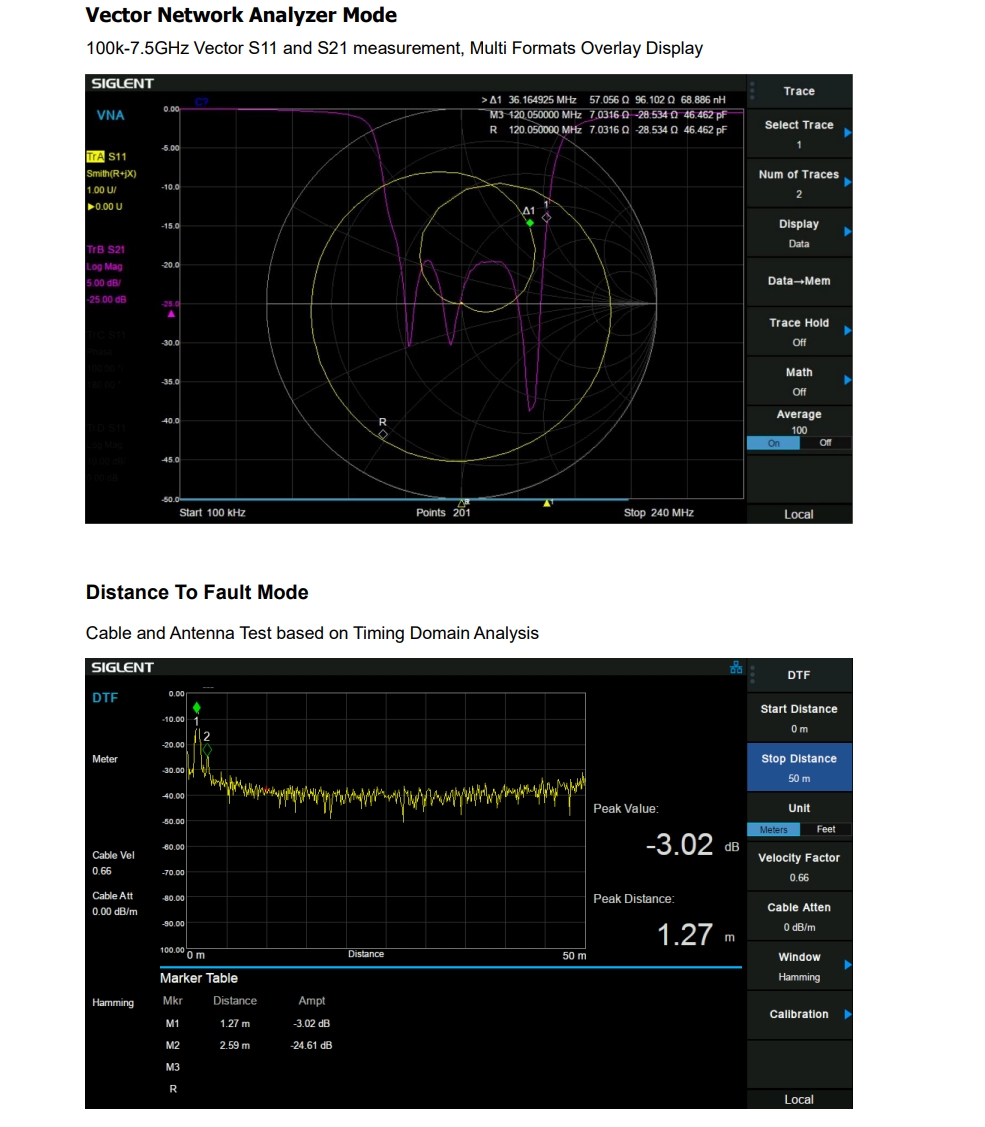
Task: Click the M2 row in Marker Table
Action: point(247,1046)
